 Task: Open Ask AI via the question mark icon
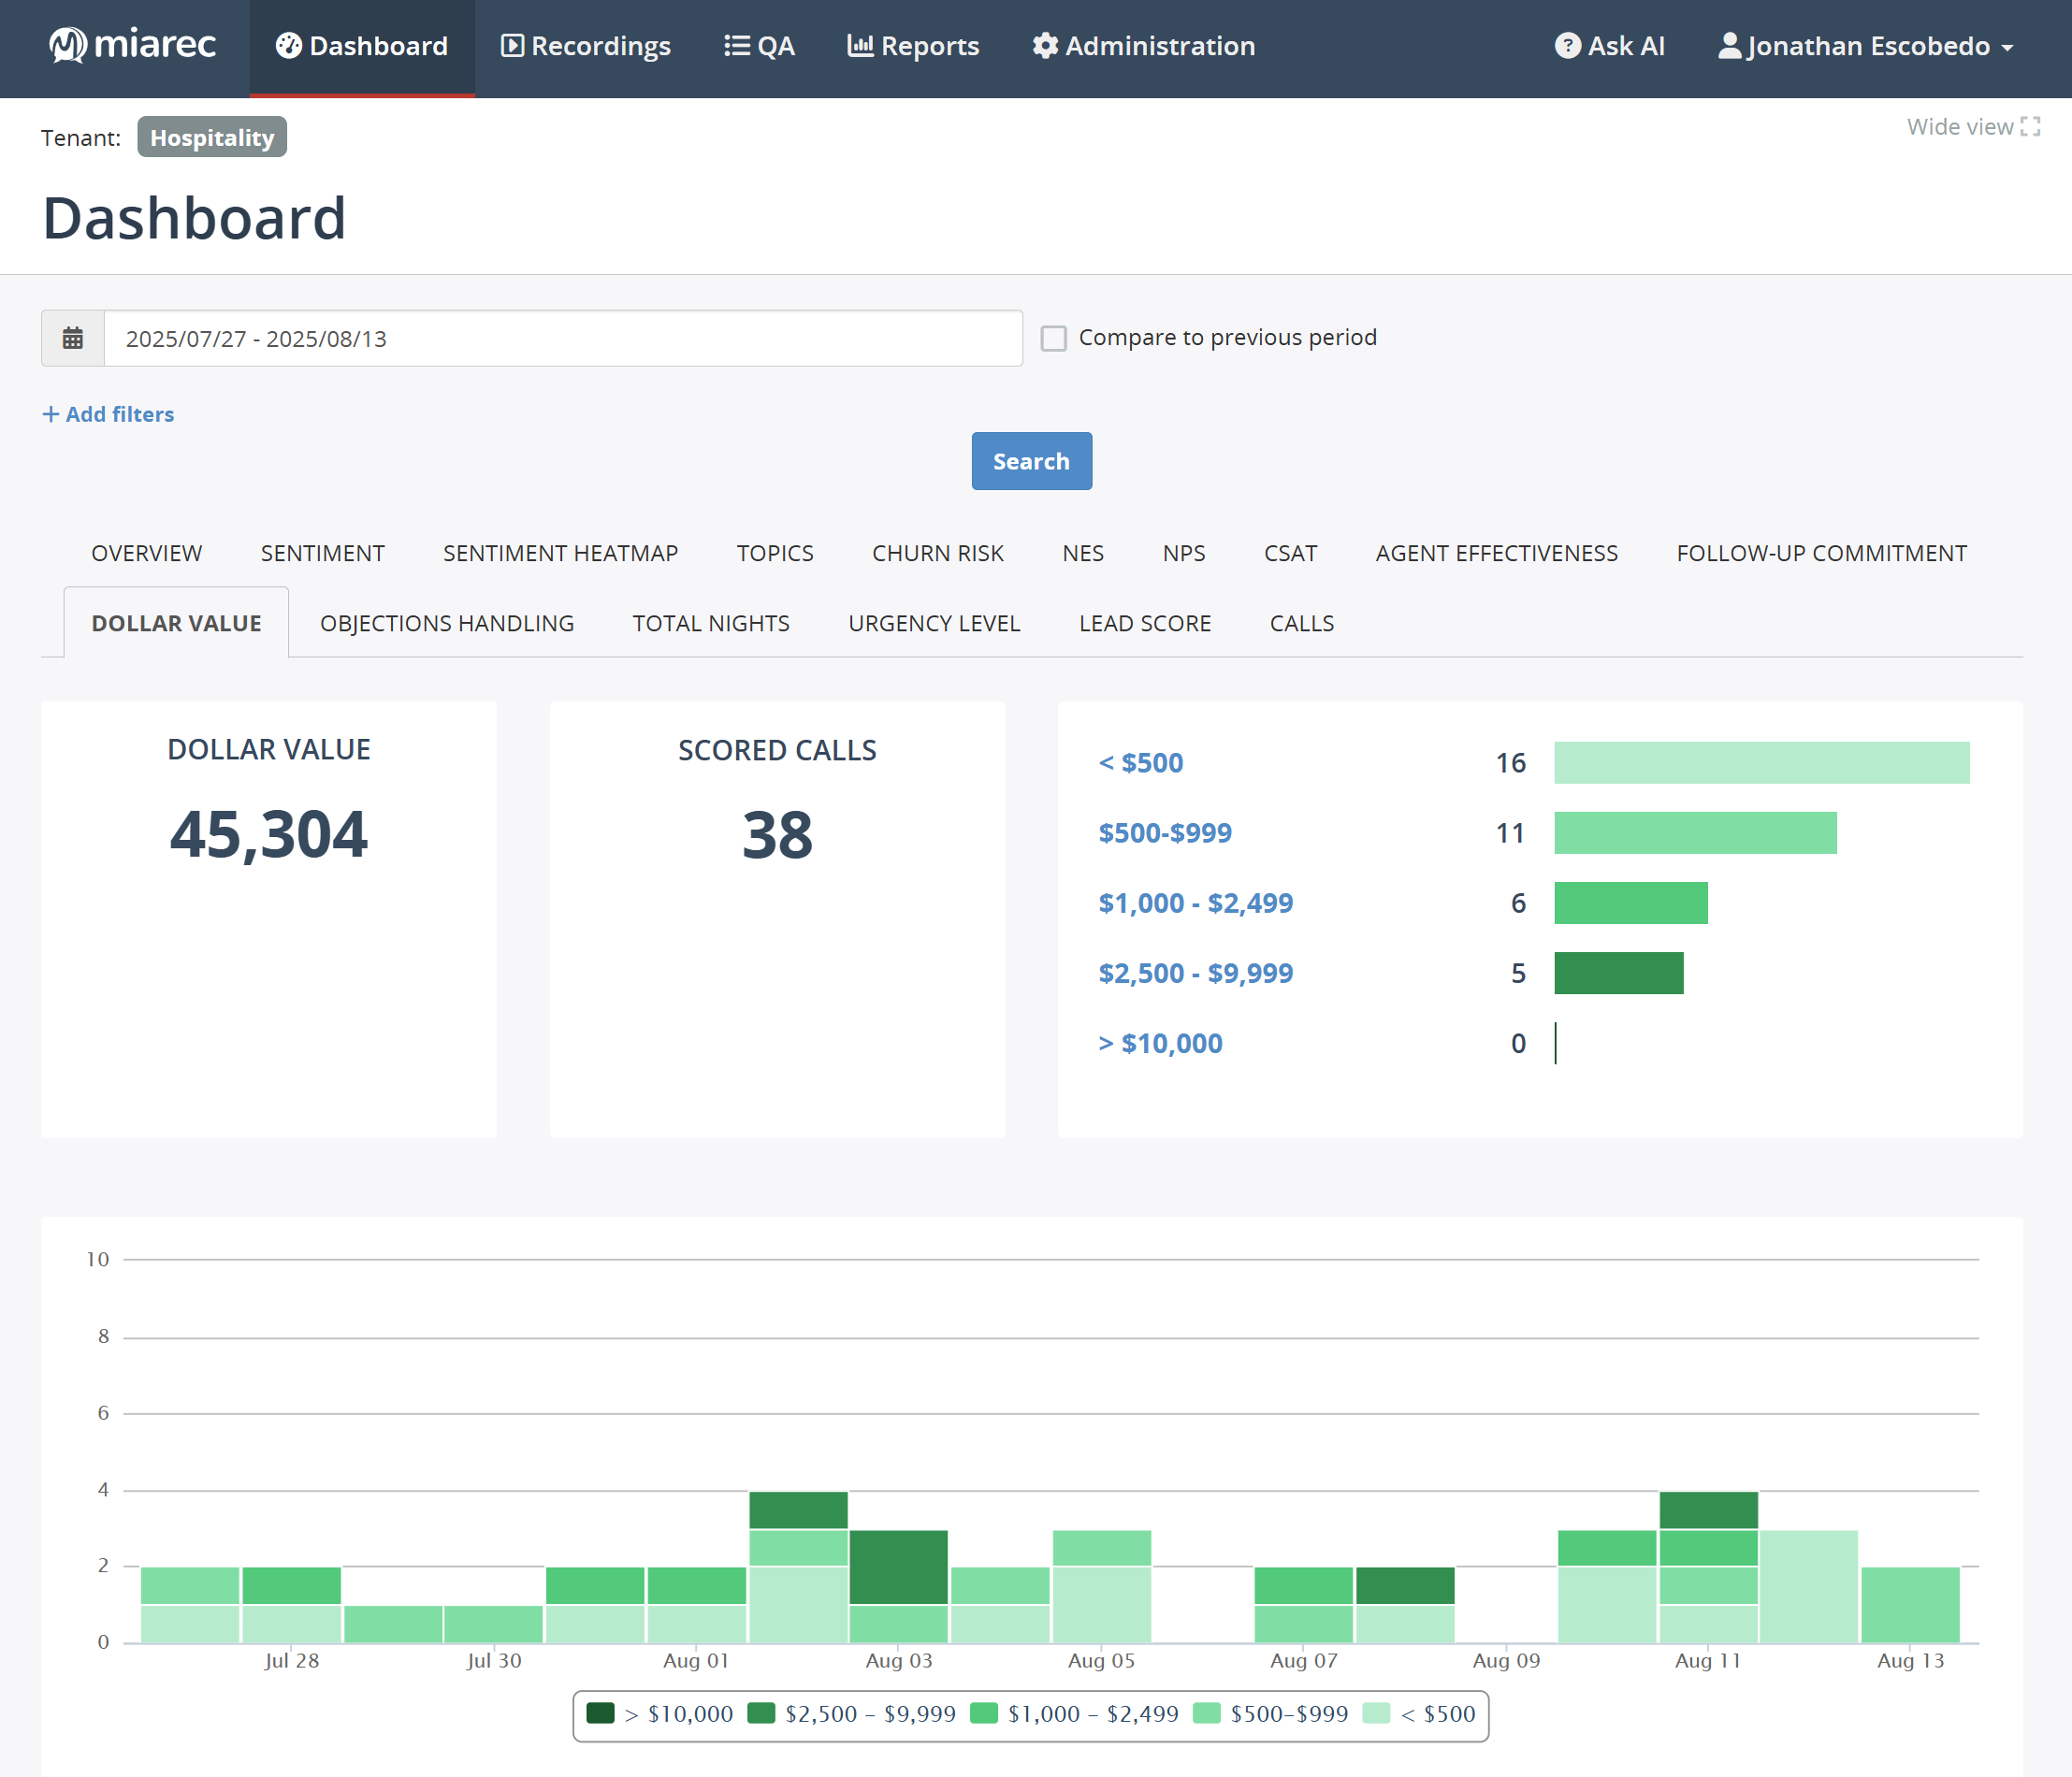click(1568, 45)
